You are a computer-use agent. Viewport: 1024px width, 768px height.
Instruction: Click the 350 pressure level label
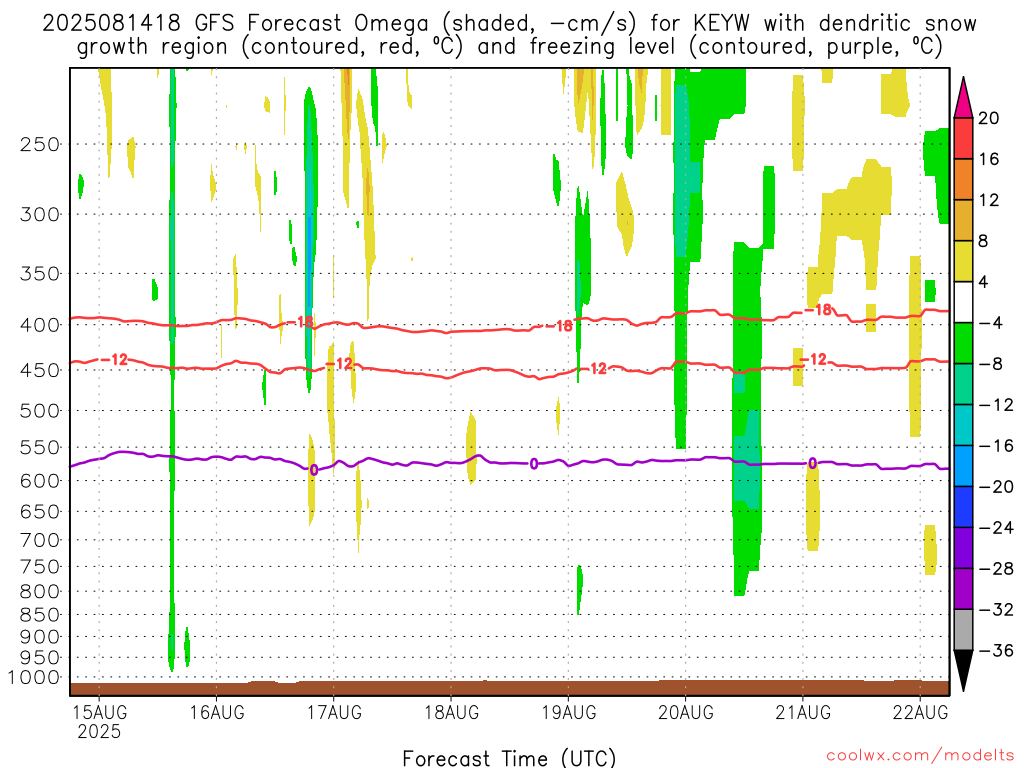click(x=40, y=273)
